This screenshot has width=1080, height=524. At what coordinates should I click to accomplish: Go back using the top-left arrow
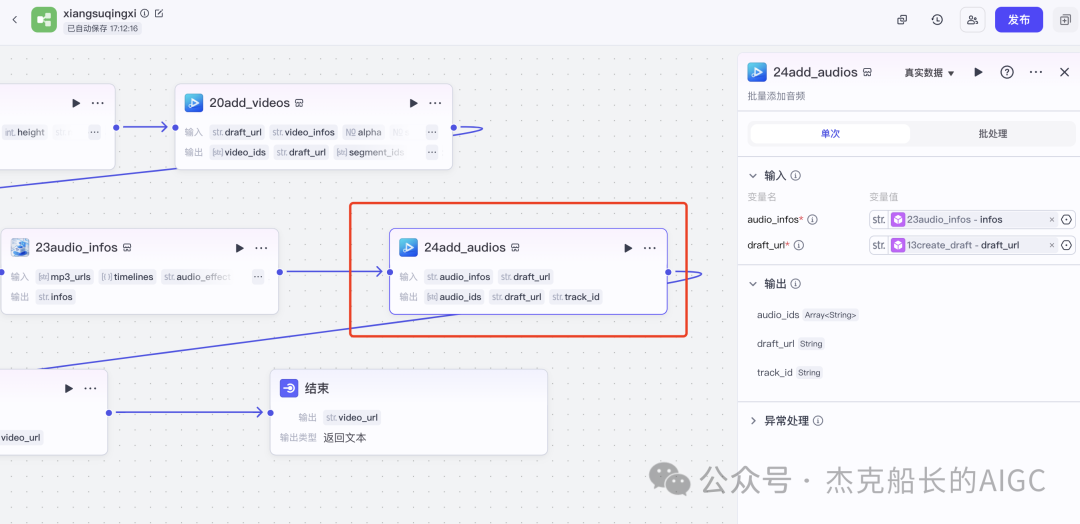(x=15, y=19)
